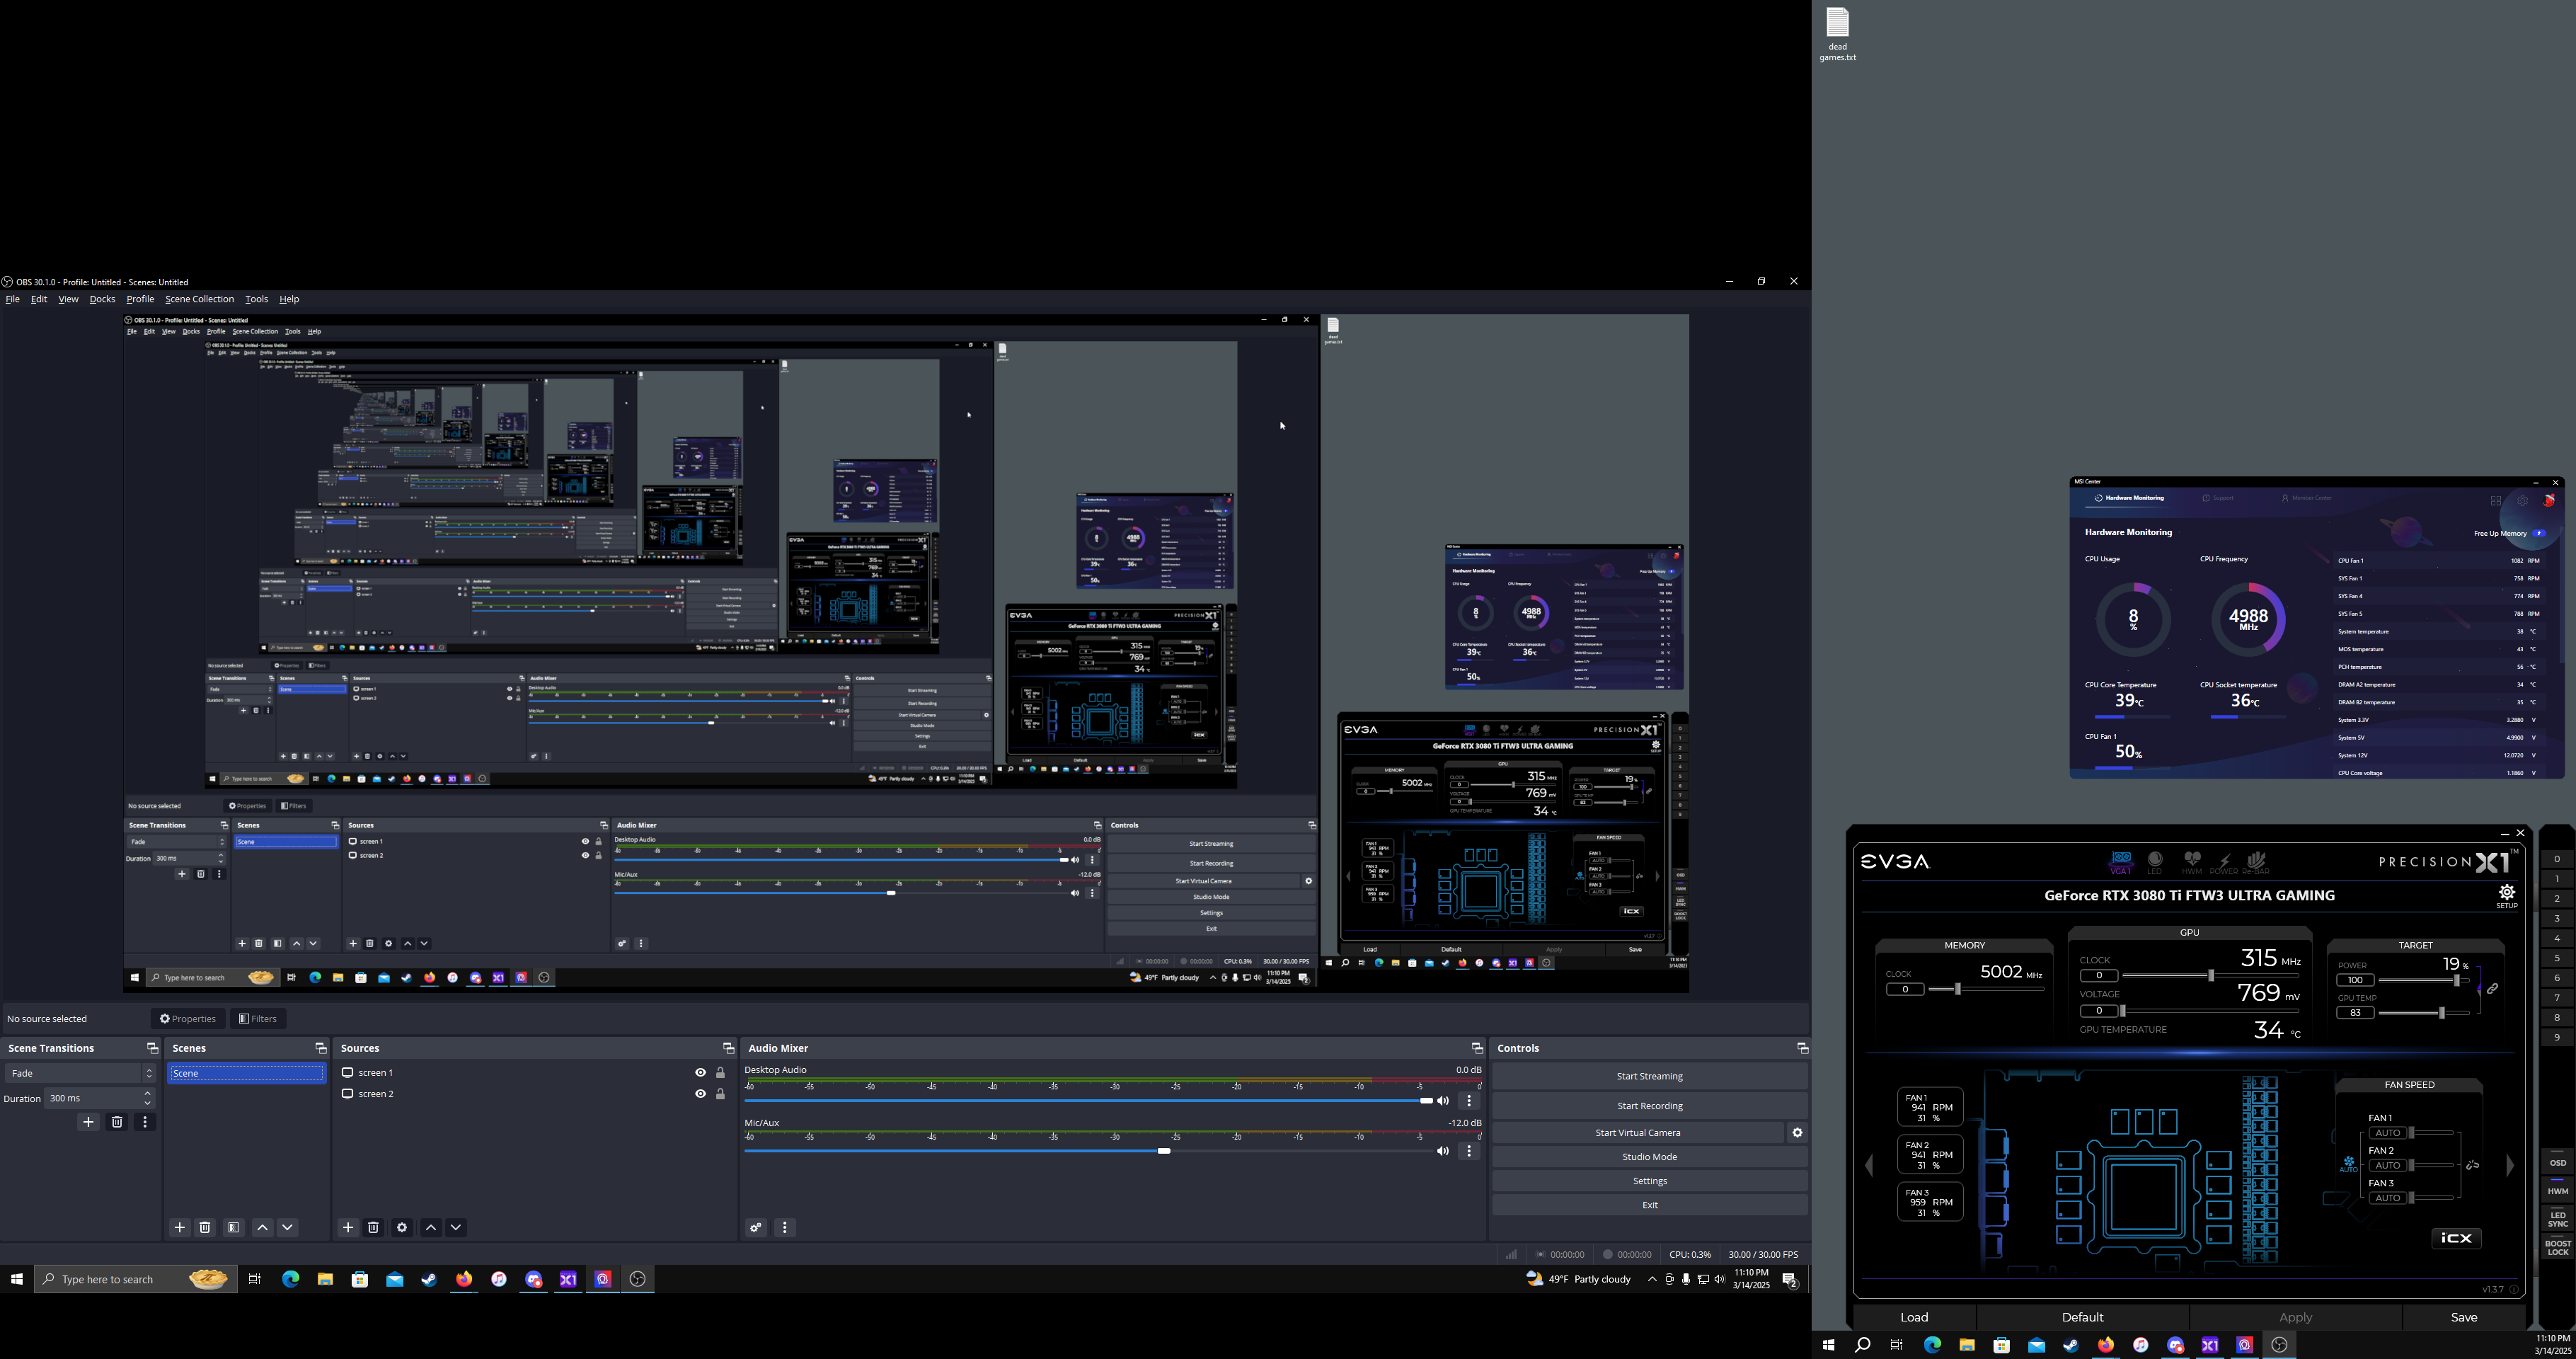
Task: Open Scene Transitions three-dot properties menu
Action: (x=145, y=1122)
